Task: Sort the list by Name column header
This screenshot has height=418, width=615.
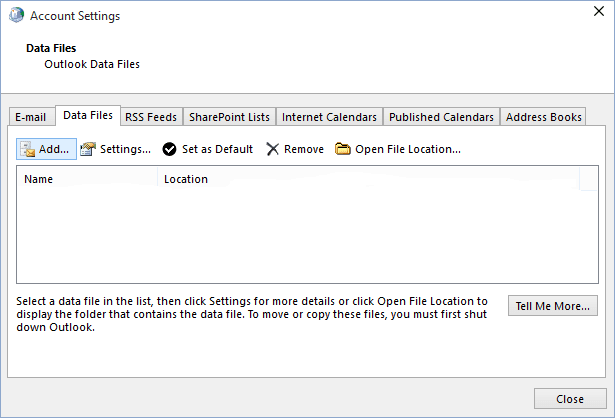Action: click(x=87, y=179)
